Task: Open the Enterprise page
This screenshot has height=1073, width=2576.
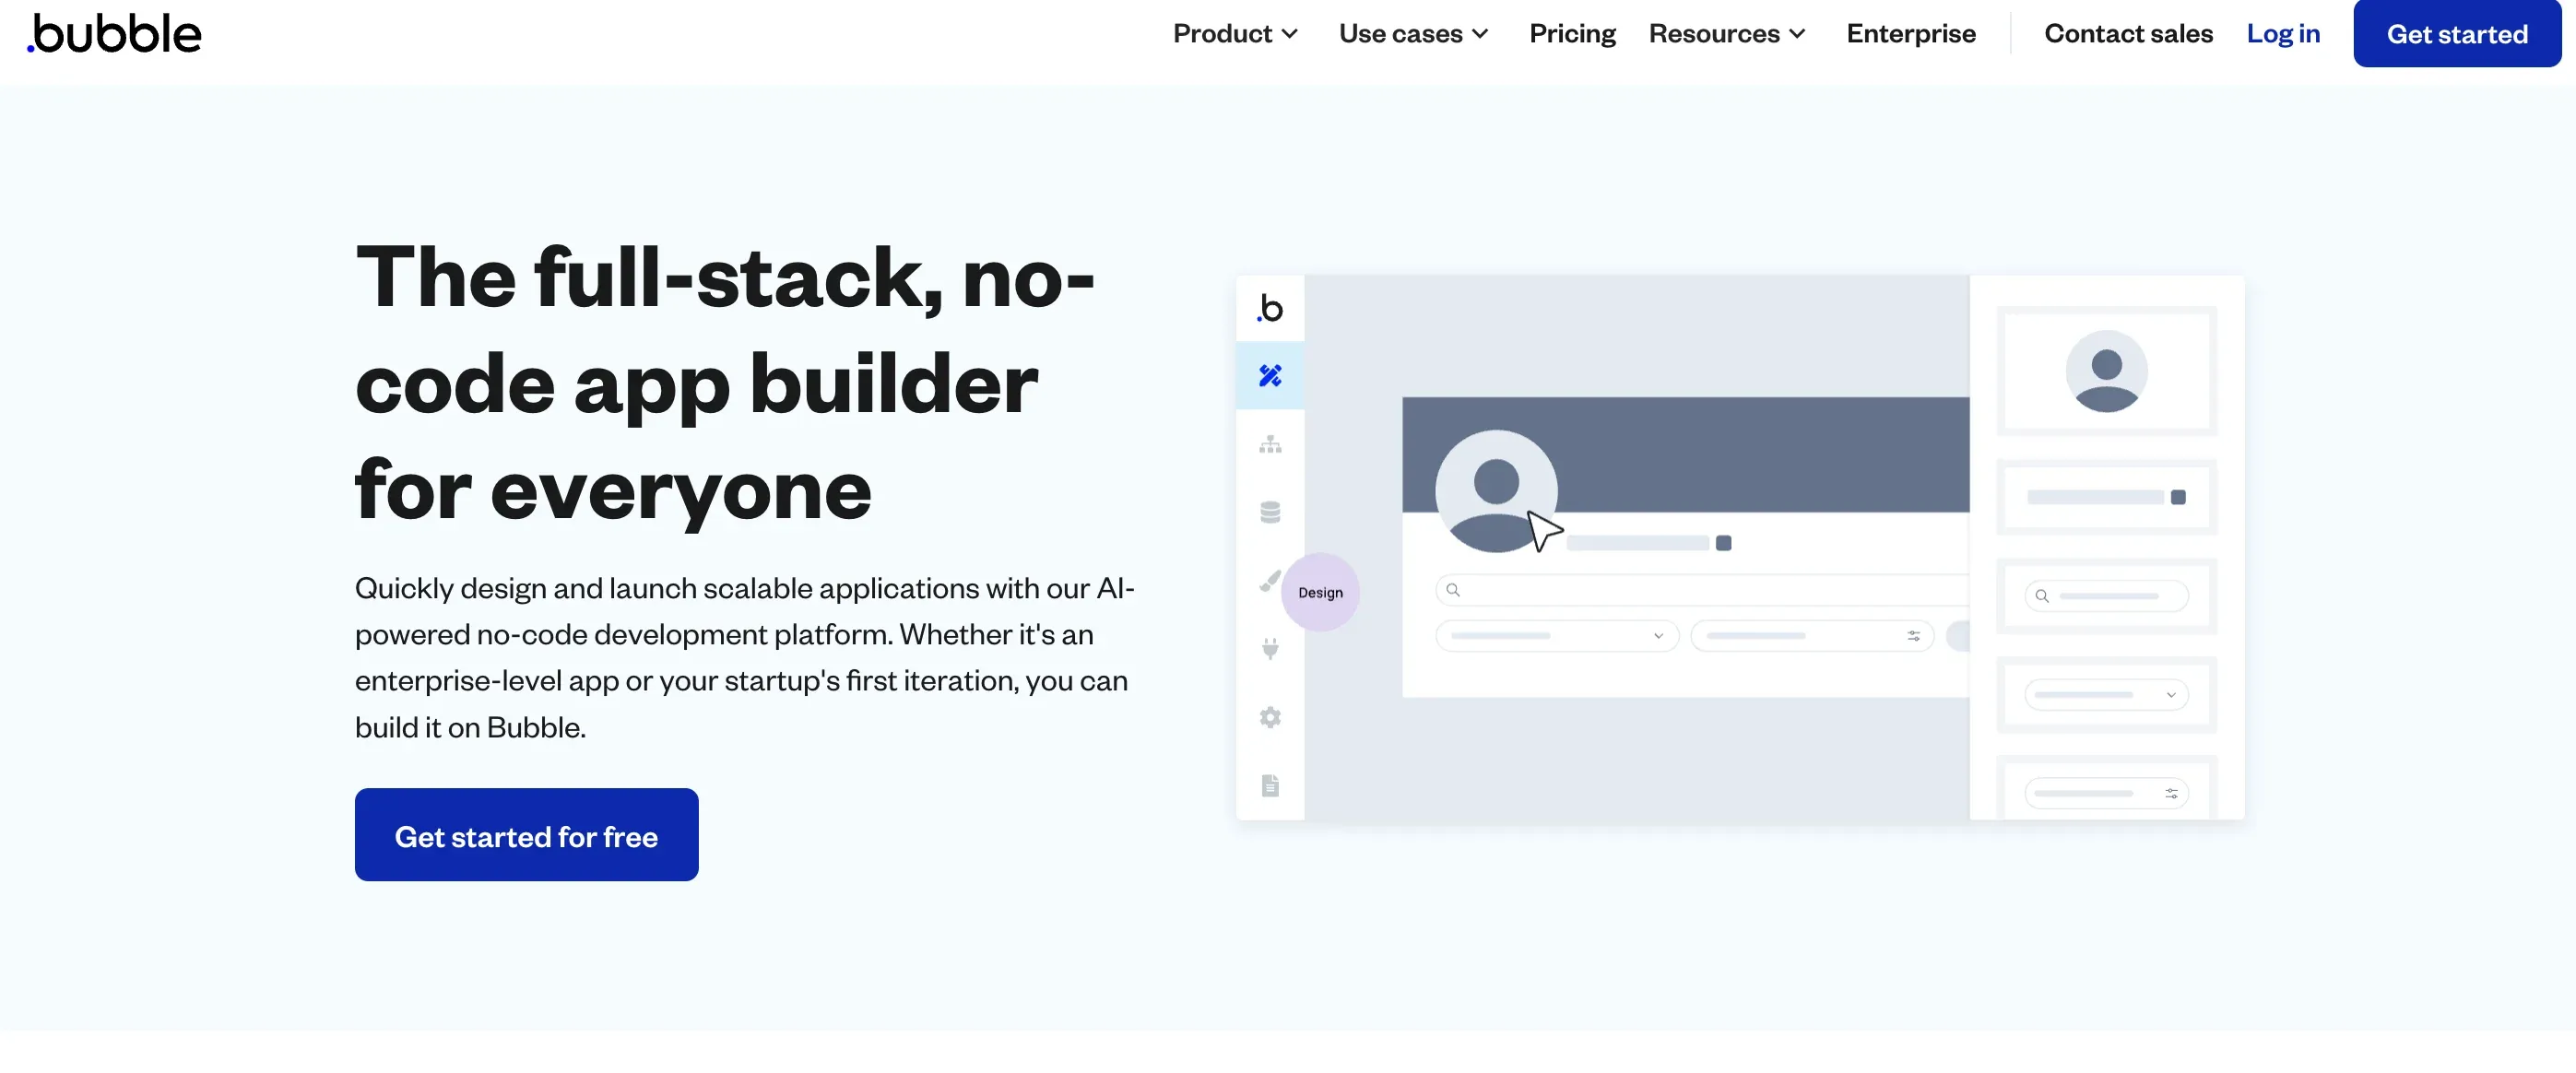Action: pos(1910,34)
